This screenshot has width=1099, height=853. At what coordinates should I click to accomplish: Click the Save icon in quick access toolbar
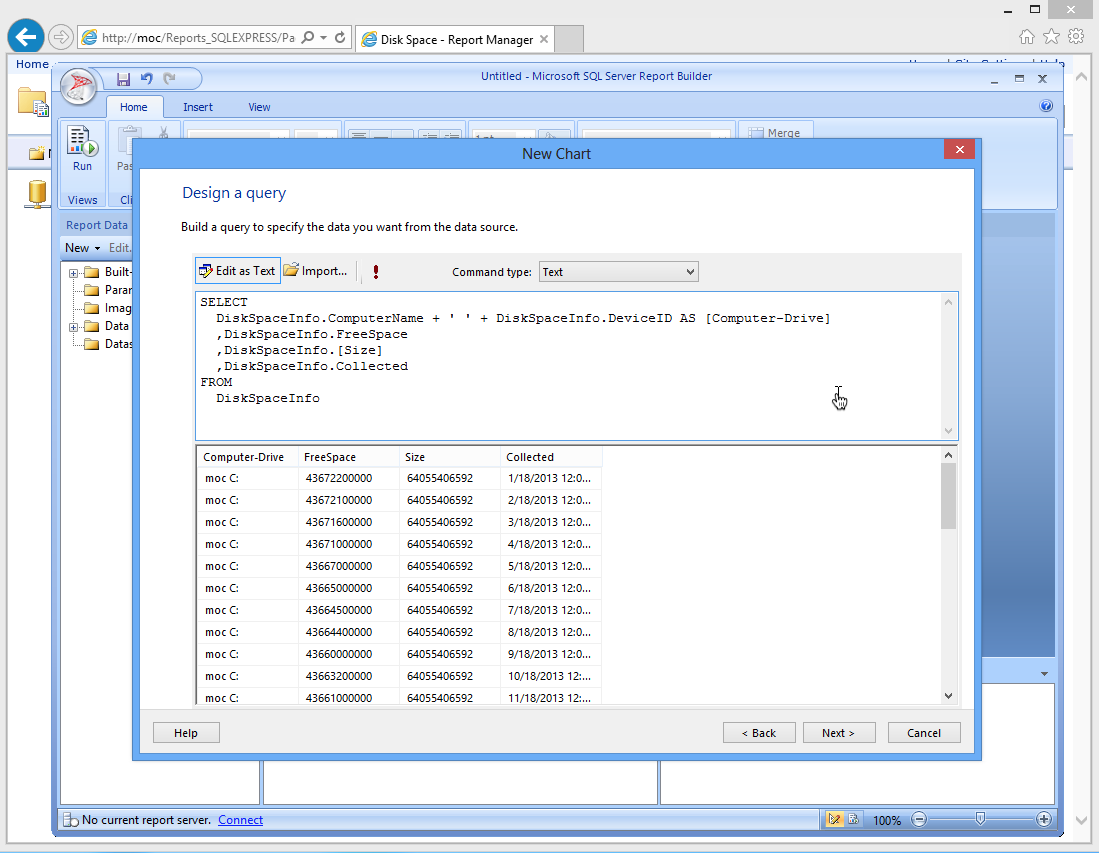[x=124, y=79]
